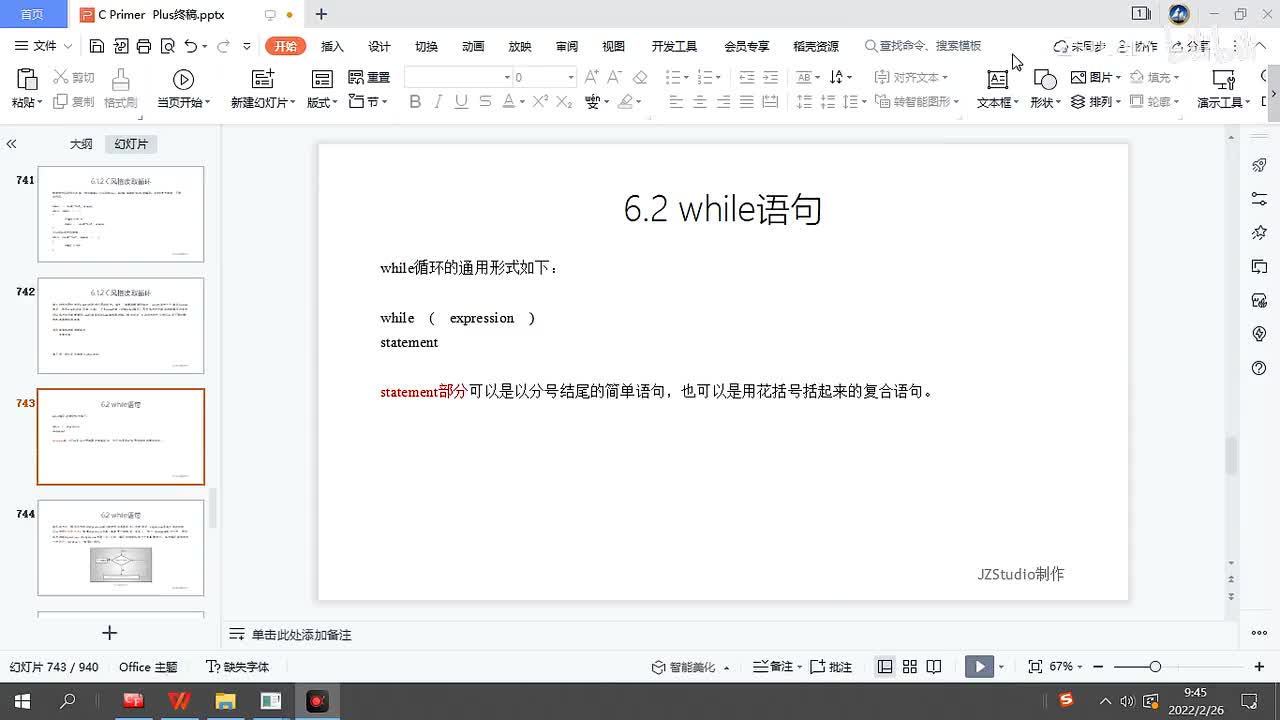Switch to the 设计 (Design) tab
Image resolution: width=1280 pixels, height=720 pixels.
(379, 46)
